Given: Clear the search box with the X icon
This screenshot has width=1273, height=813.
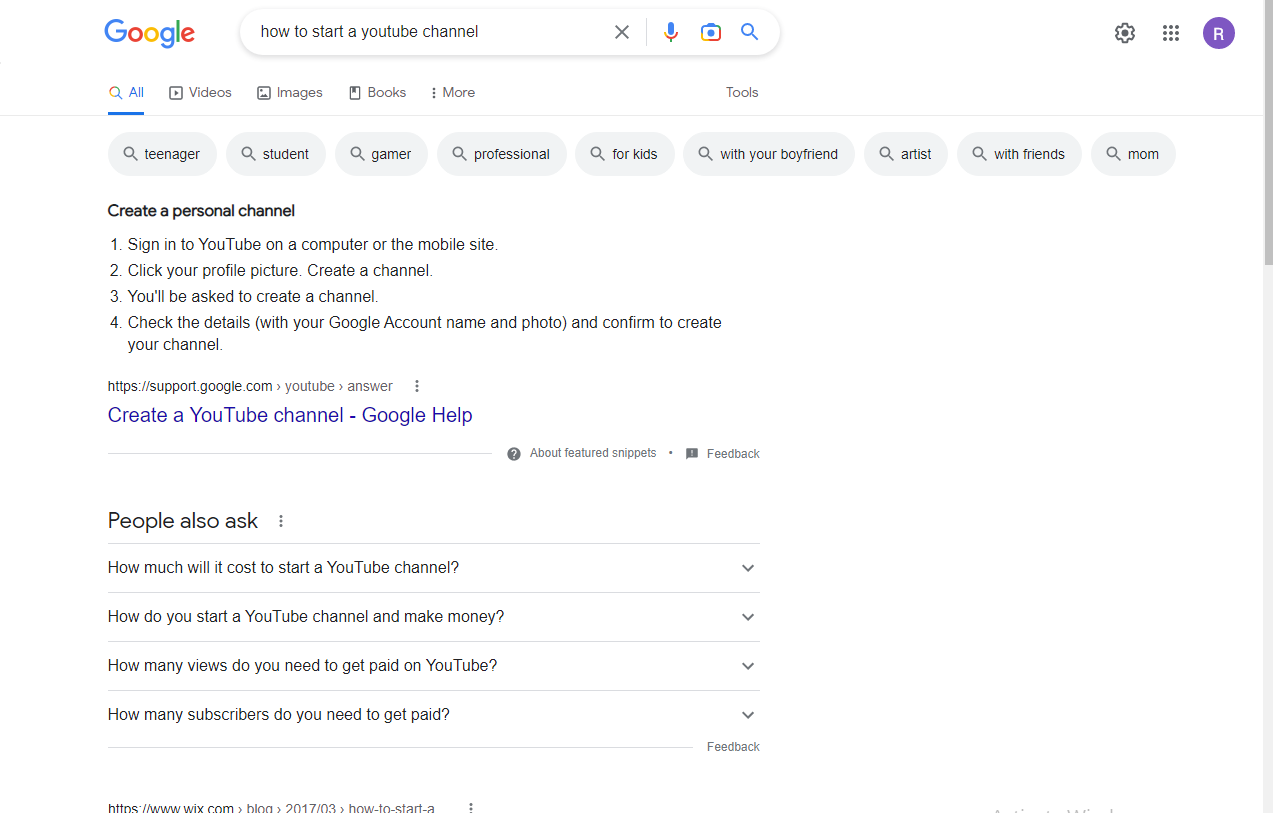Looking at the screenshot, I should 622,32.
